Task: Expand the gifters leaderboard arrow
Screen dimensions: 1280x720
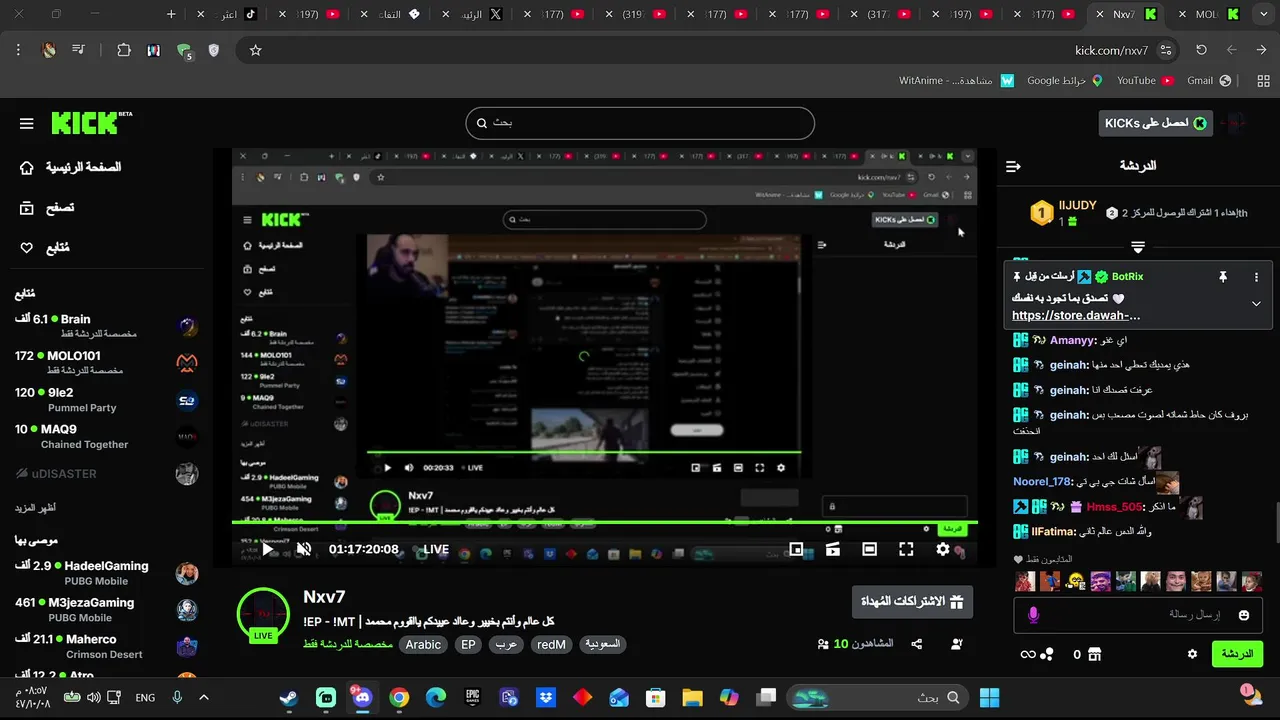Action: [1138, 246]
